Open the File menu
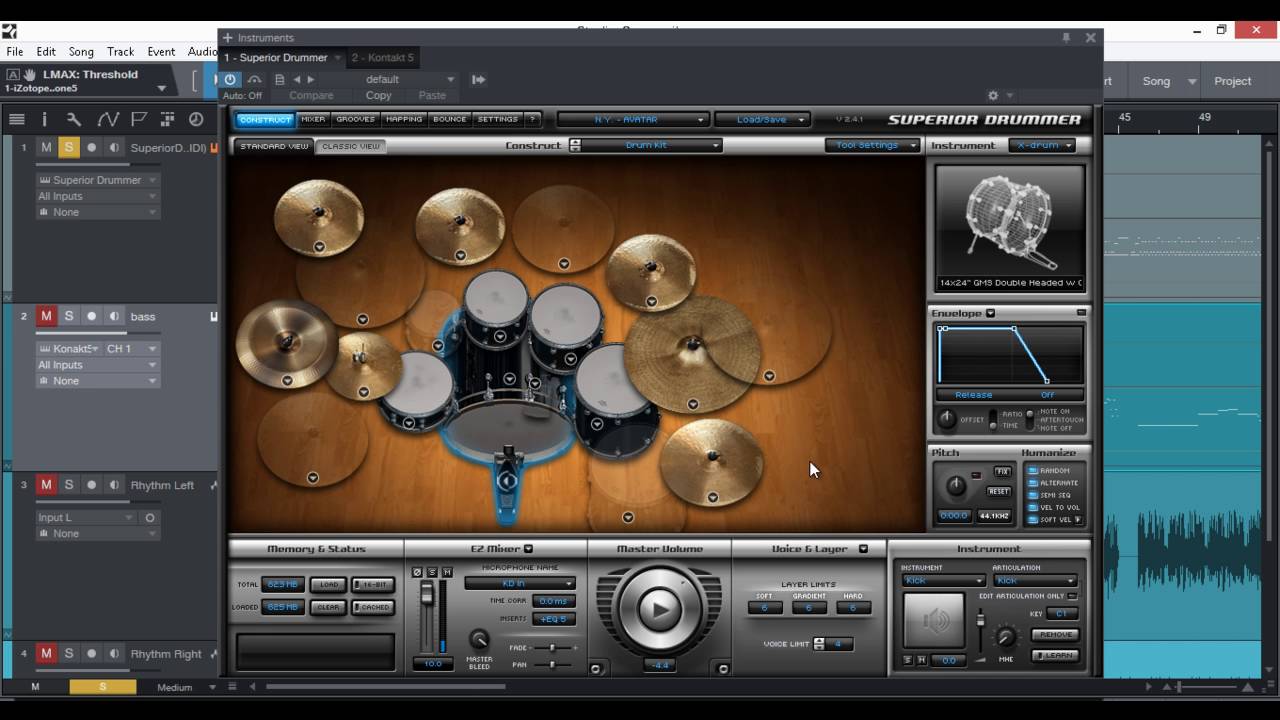 14,52
